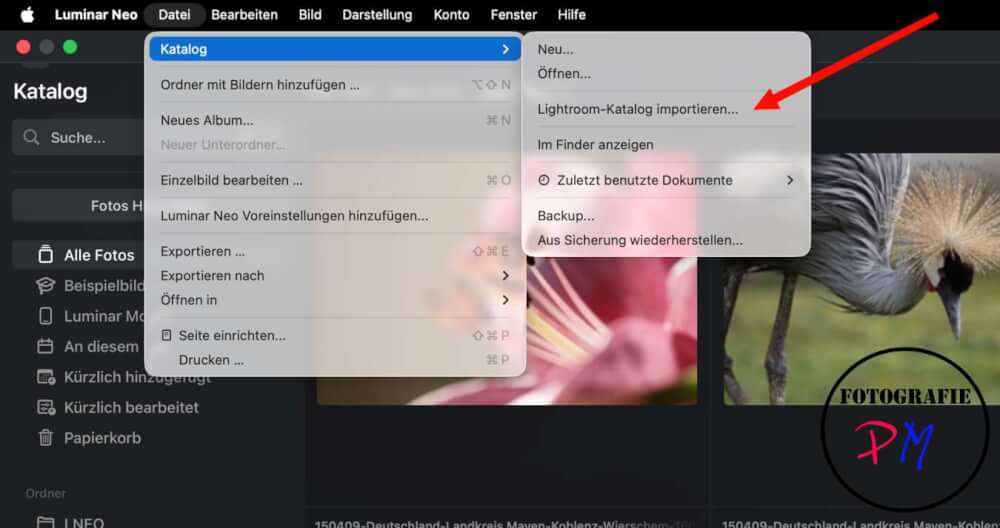Click Öffnen... in Katalog submenu
This screenshot has width=1000, height=528.
point(666,73)
